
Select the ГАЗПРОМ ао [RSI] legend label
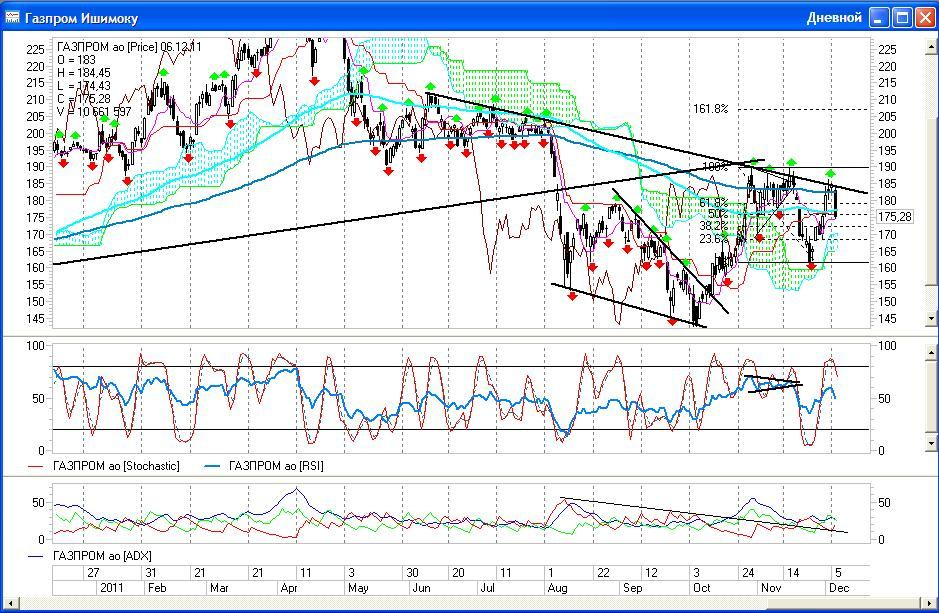point(276,466)
